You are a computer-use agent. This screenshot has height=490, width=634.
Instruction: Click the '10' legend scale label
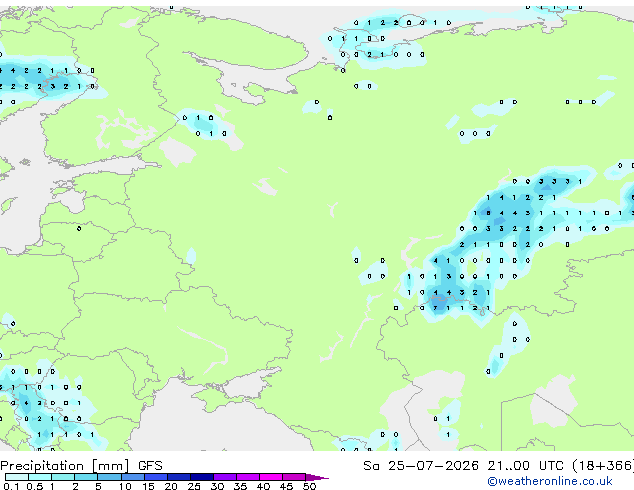click(125, 486)
